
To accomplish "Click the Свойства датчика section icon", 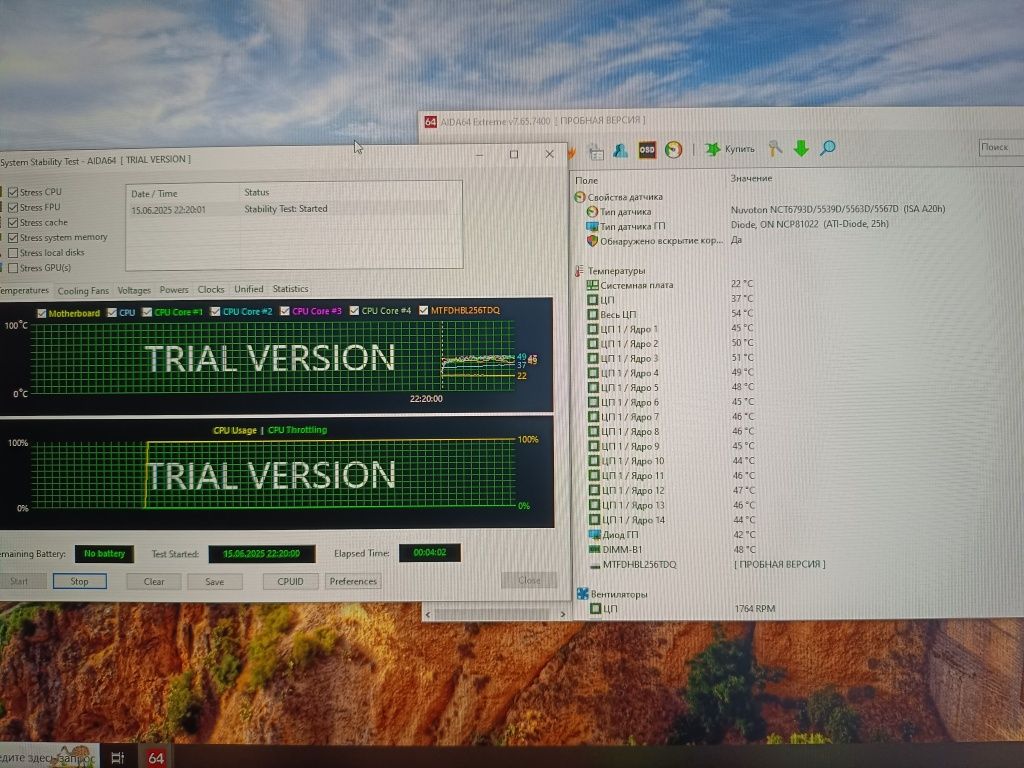I will [579, 197].
